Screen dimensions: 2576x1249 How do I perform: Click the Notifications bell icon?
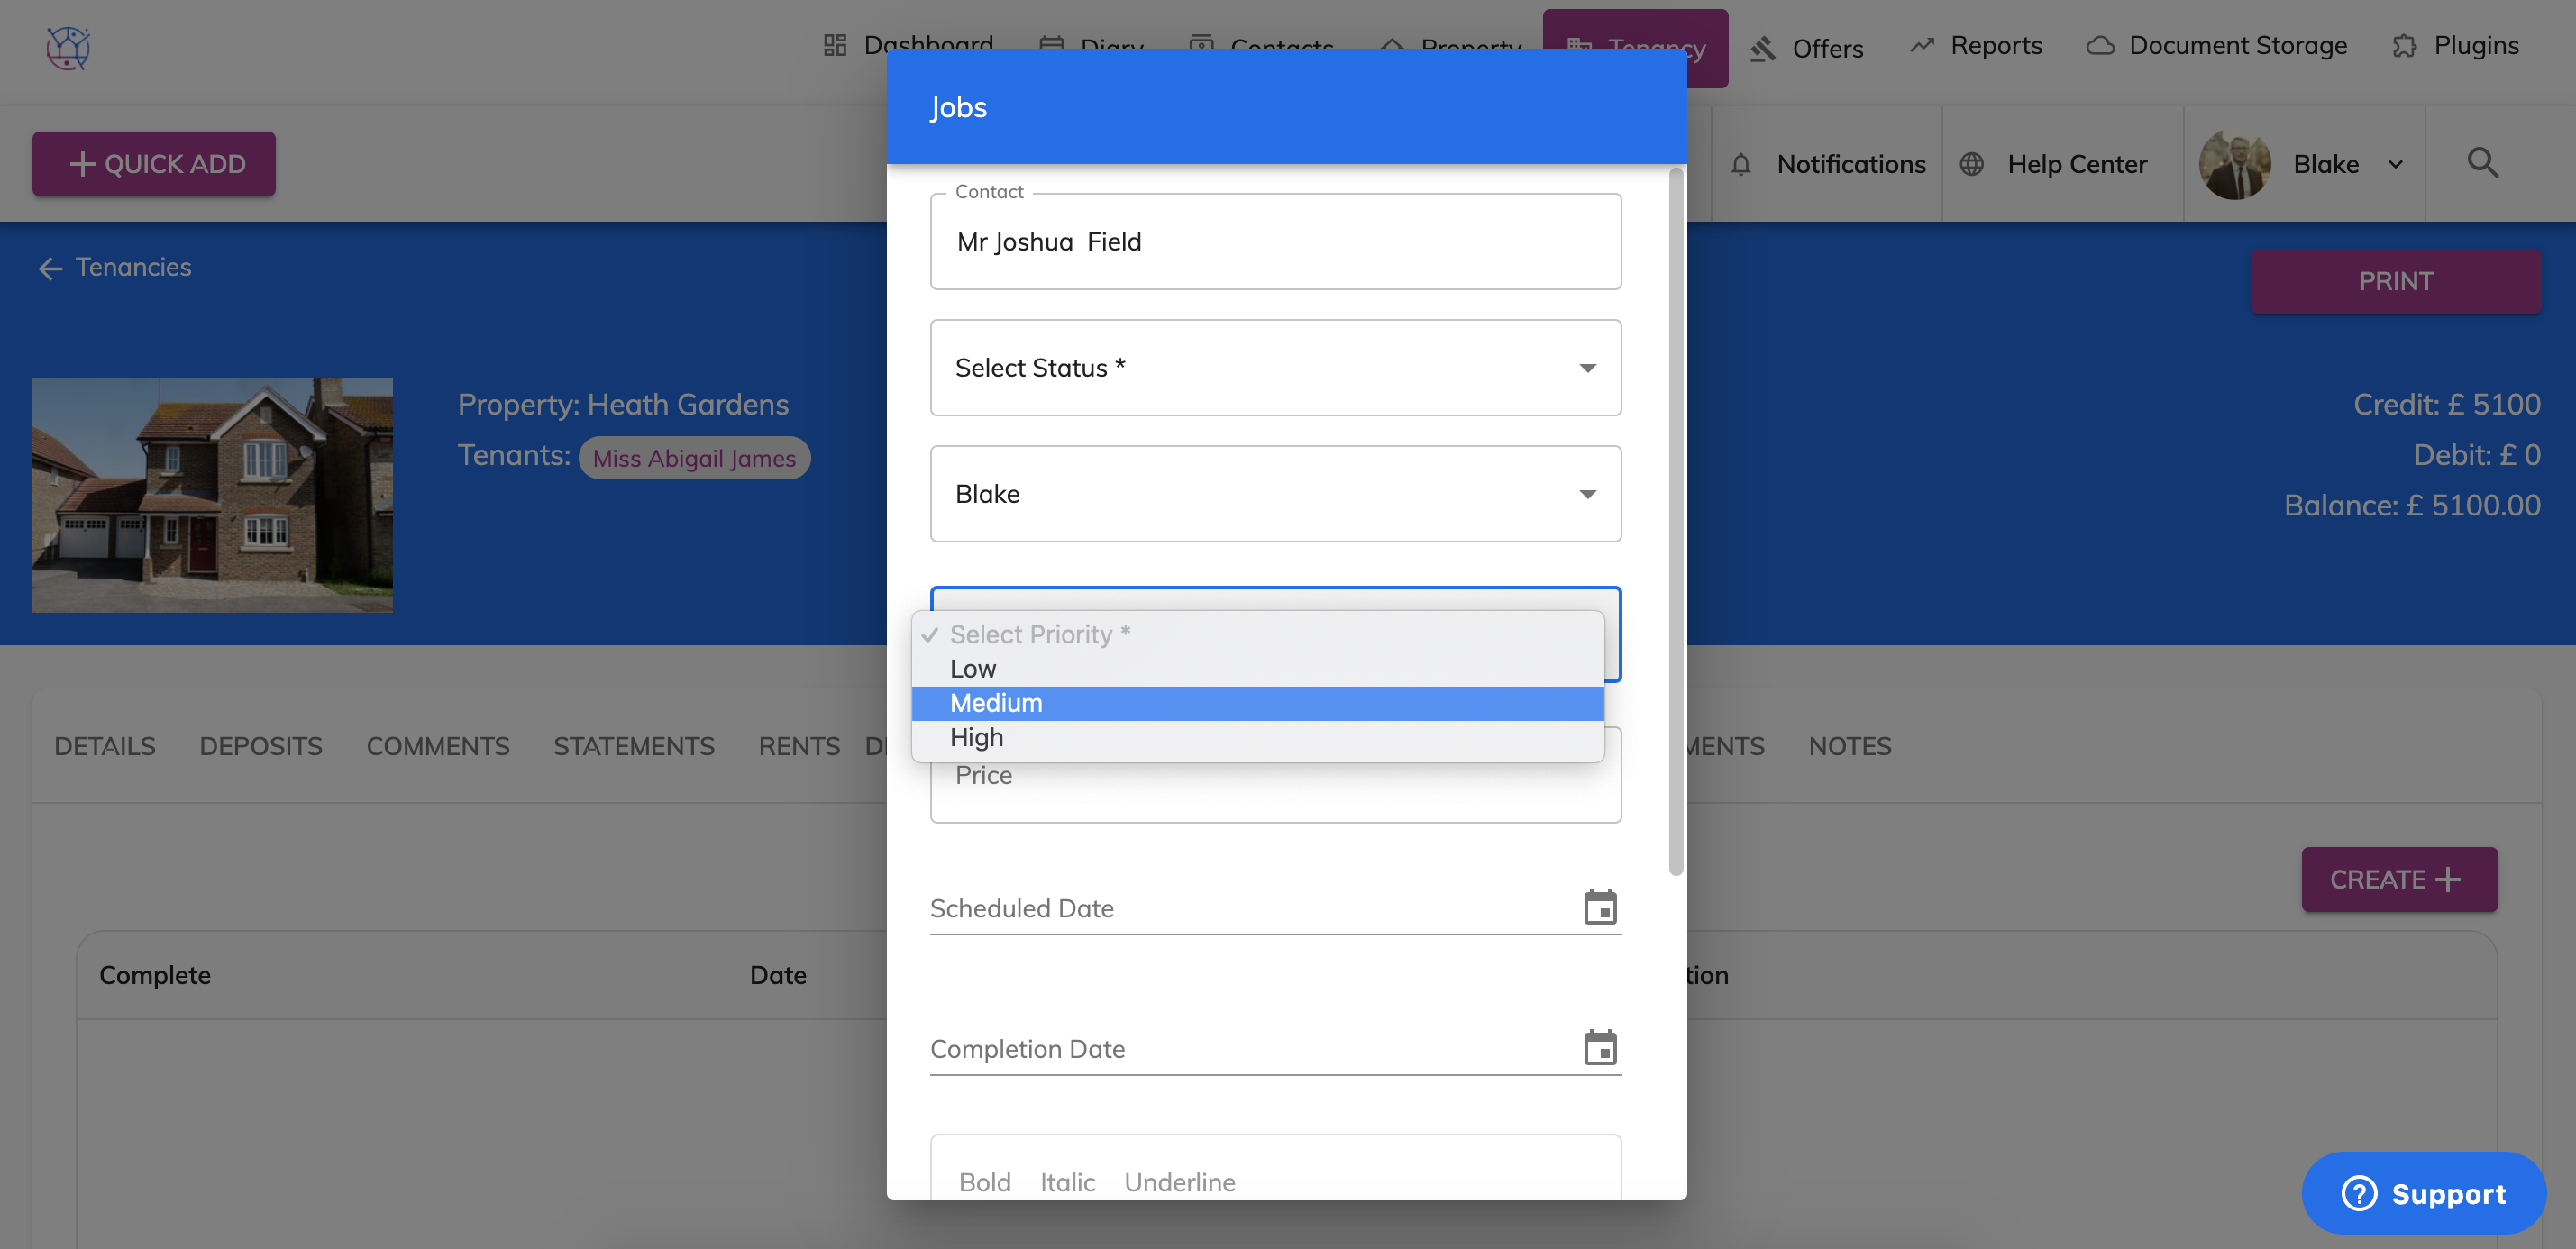pos(1741,164)
